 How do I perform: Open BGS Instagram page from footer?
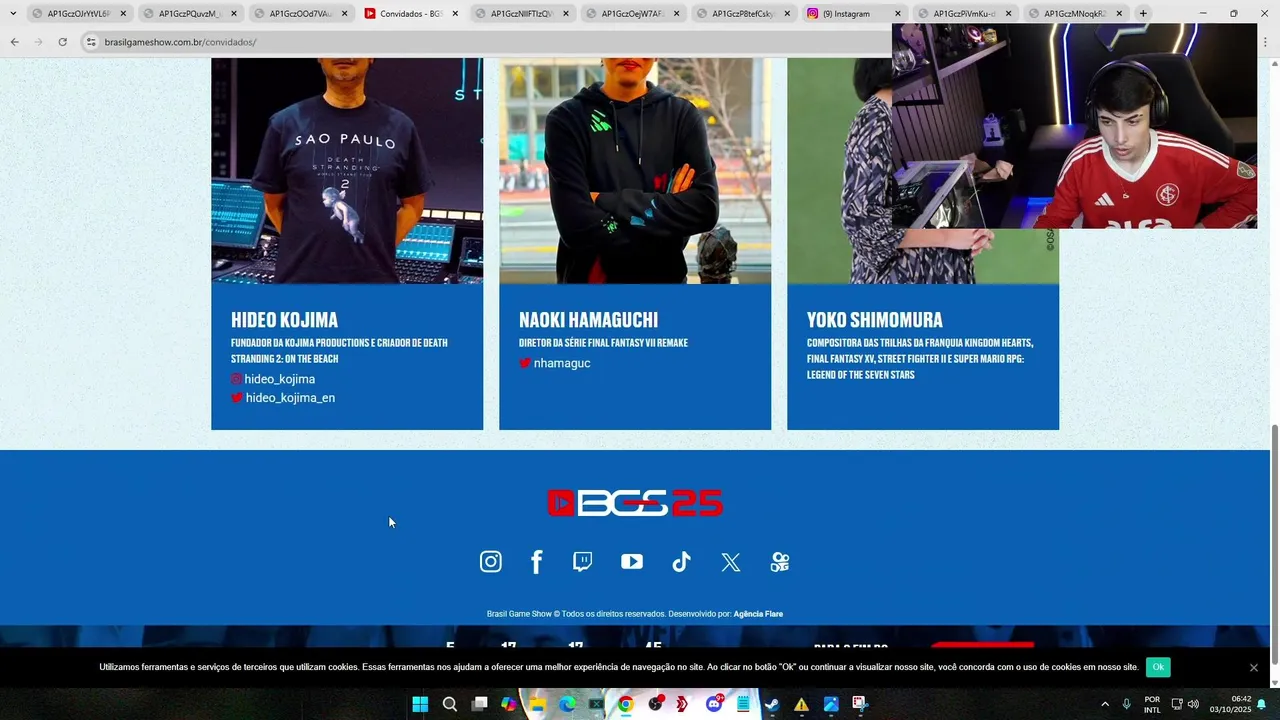pos(490,562)
